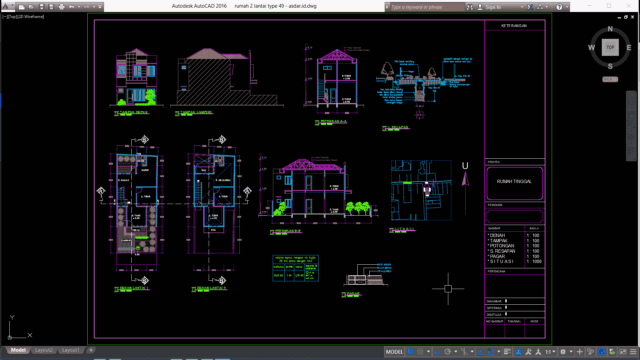Screen dimensions: 640x360
Task: Open the Autodesk Exchange Apps X icon
Action: 530,7
